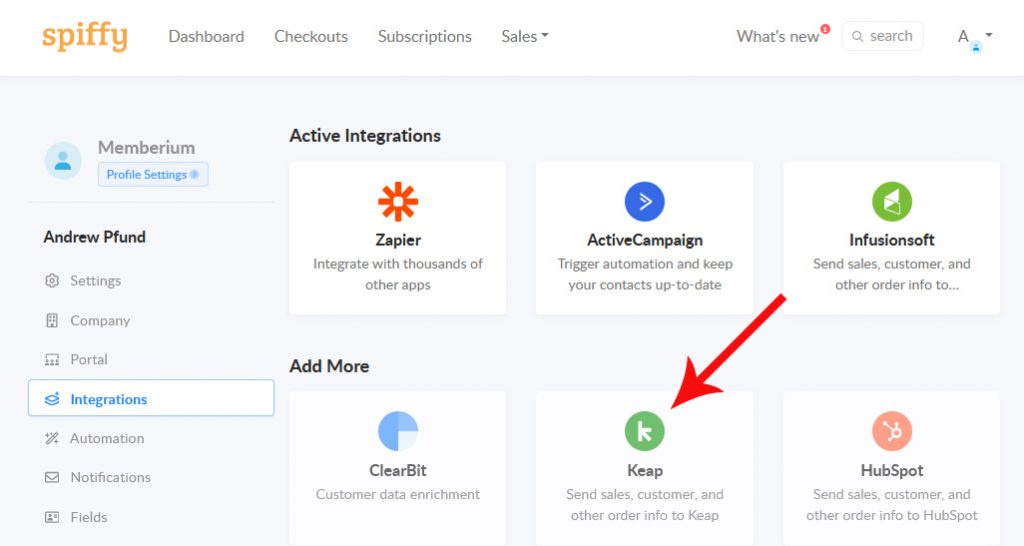The width and height of the screenshot is (1024, 546).
Task: Click the Settings gear icon in sidebar
Action: pos(52,281)
